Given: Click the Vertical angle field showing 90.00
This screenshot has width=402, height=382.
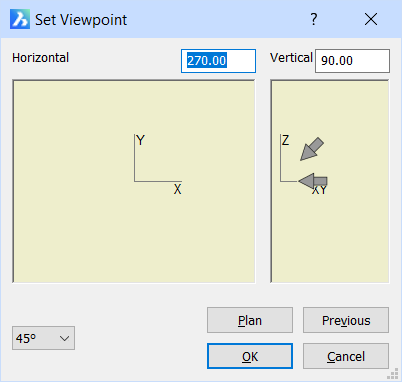Looking at the screenshot, I should tap(352, 61).
